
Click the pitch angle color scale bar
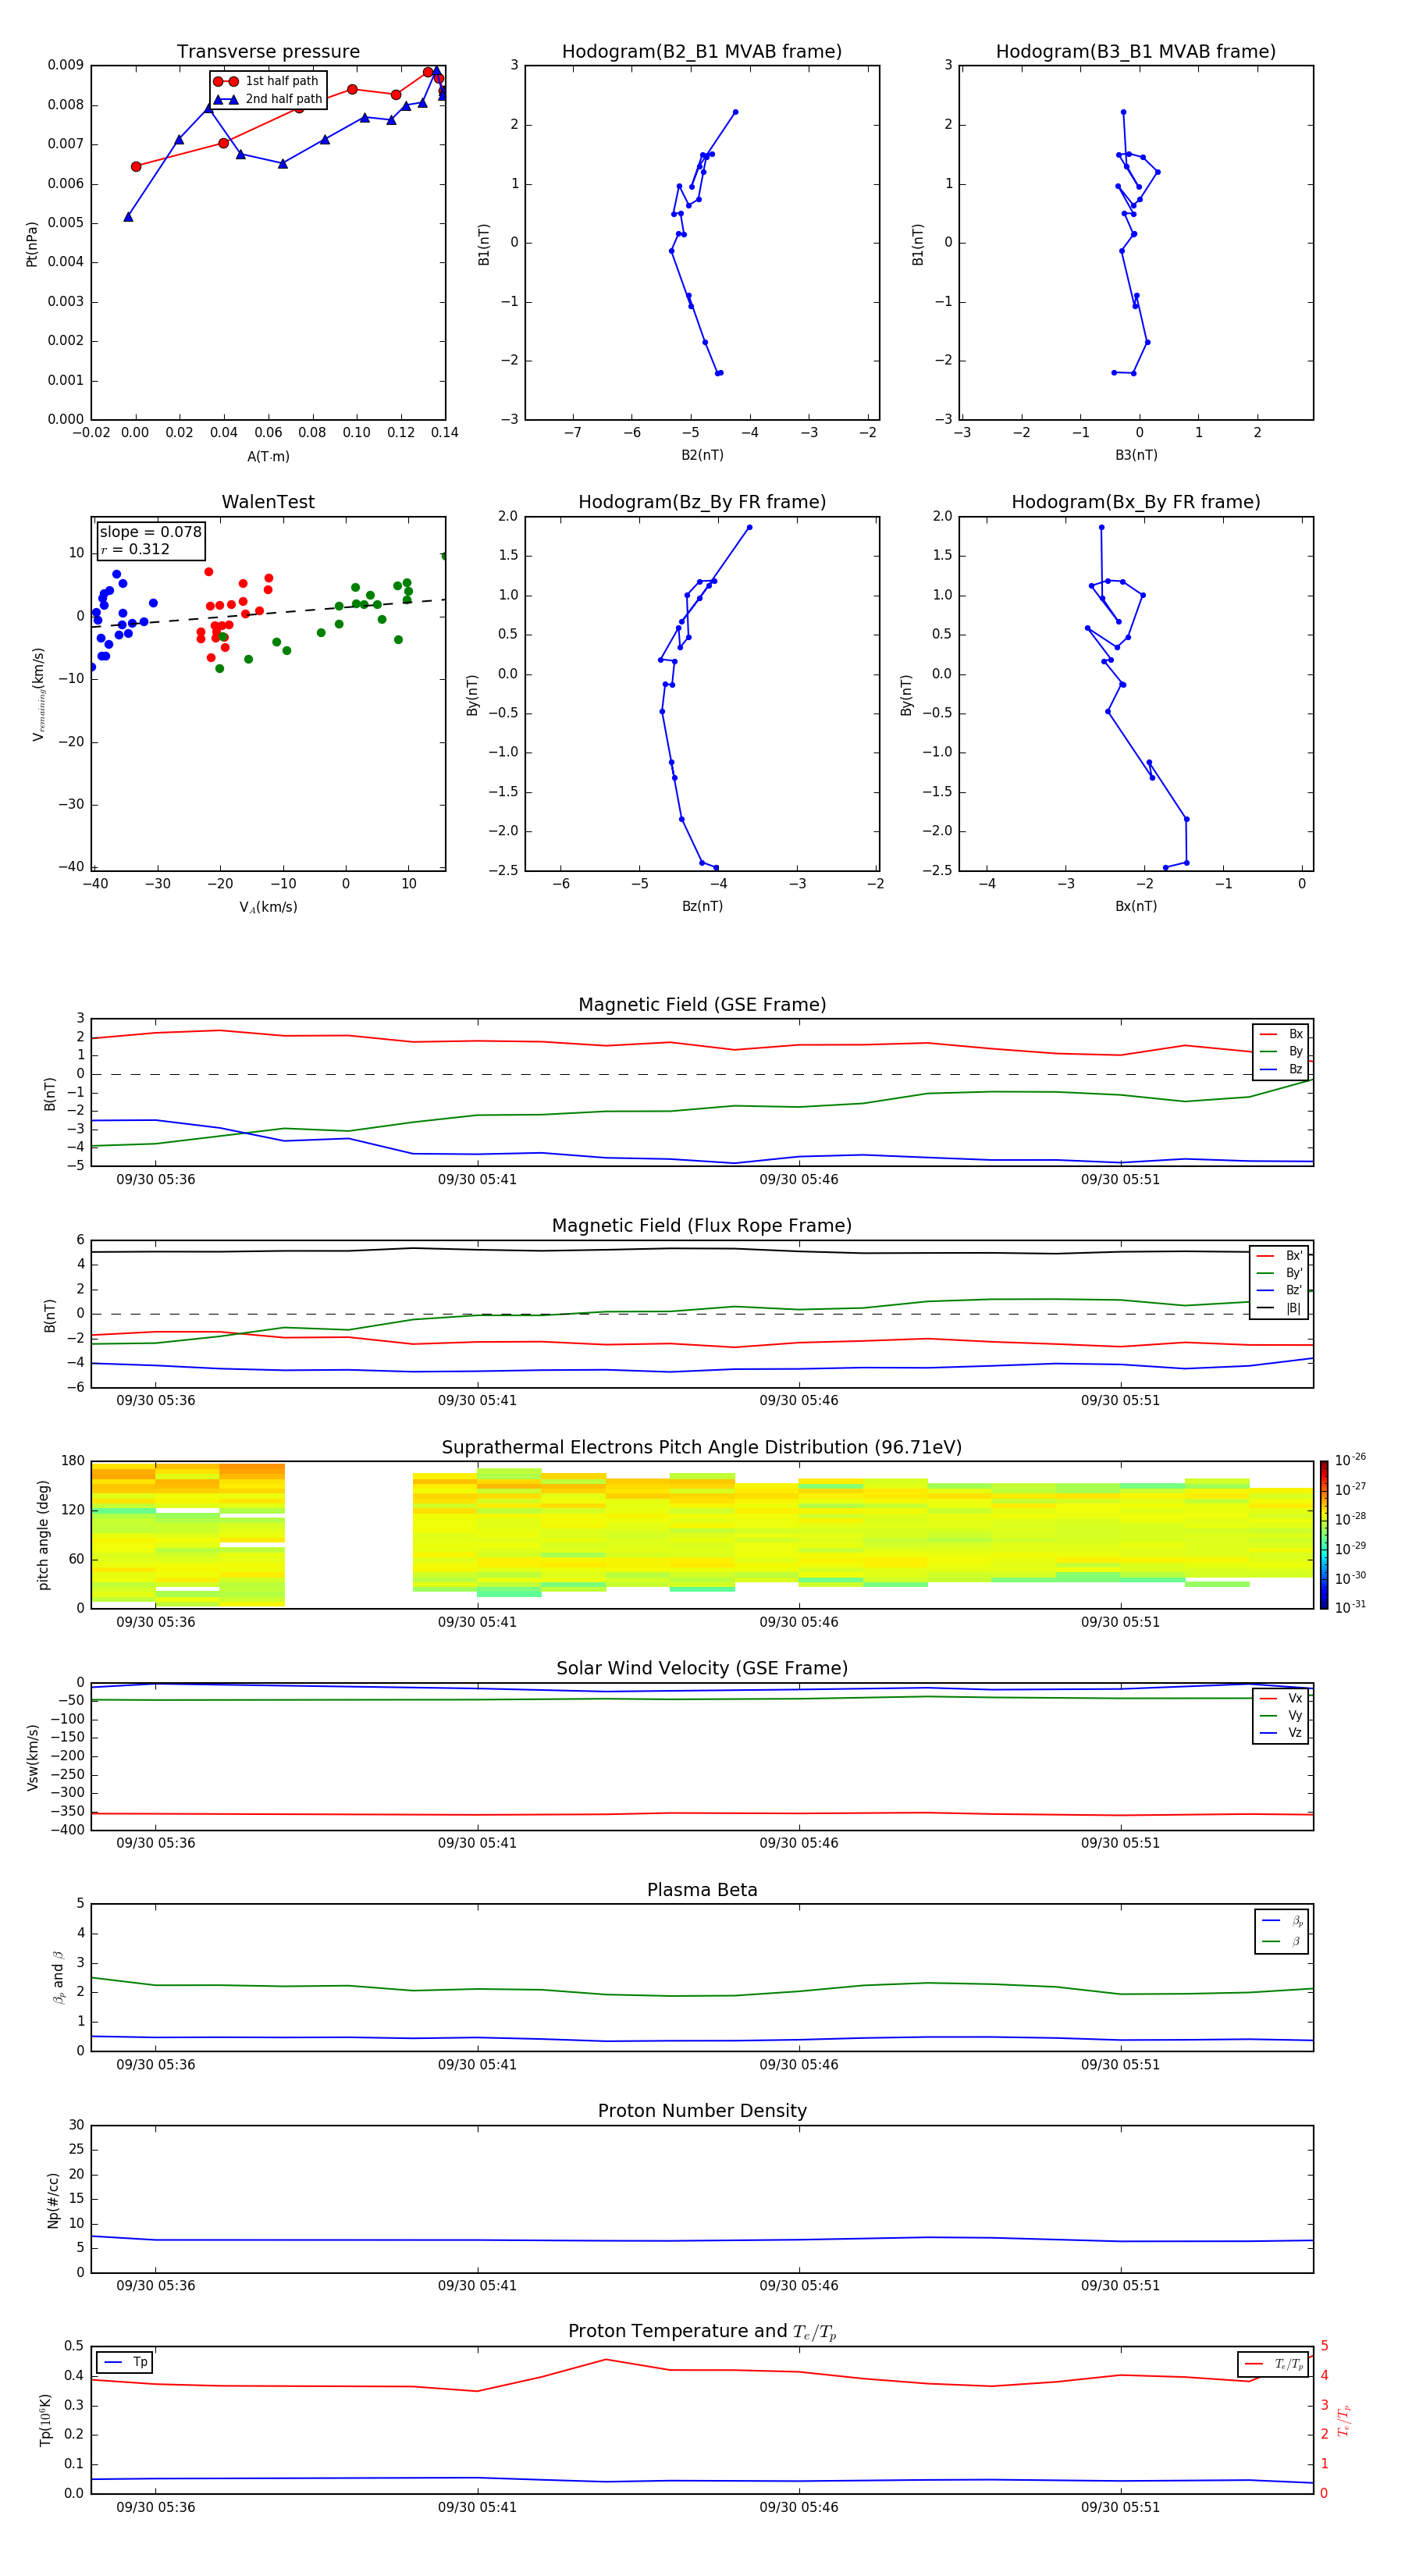click(x=1324, y=1535)
